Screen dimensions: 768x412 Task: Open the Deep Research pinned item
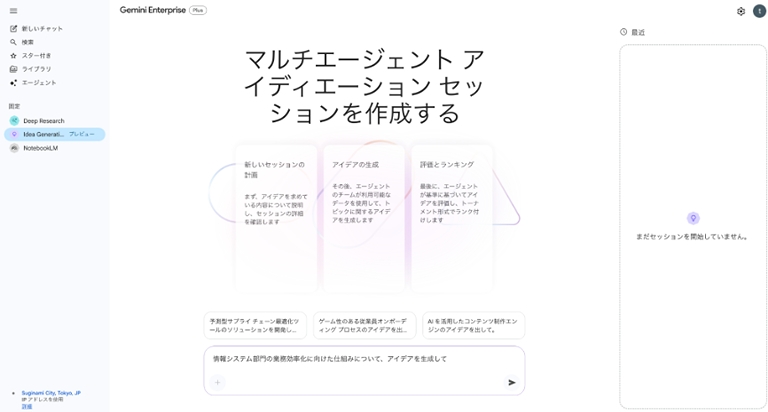point(55,121)
